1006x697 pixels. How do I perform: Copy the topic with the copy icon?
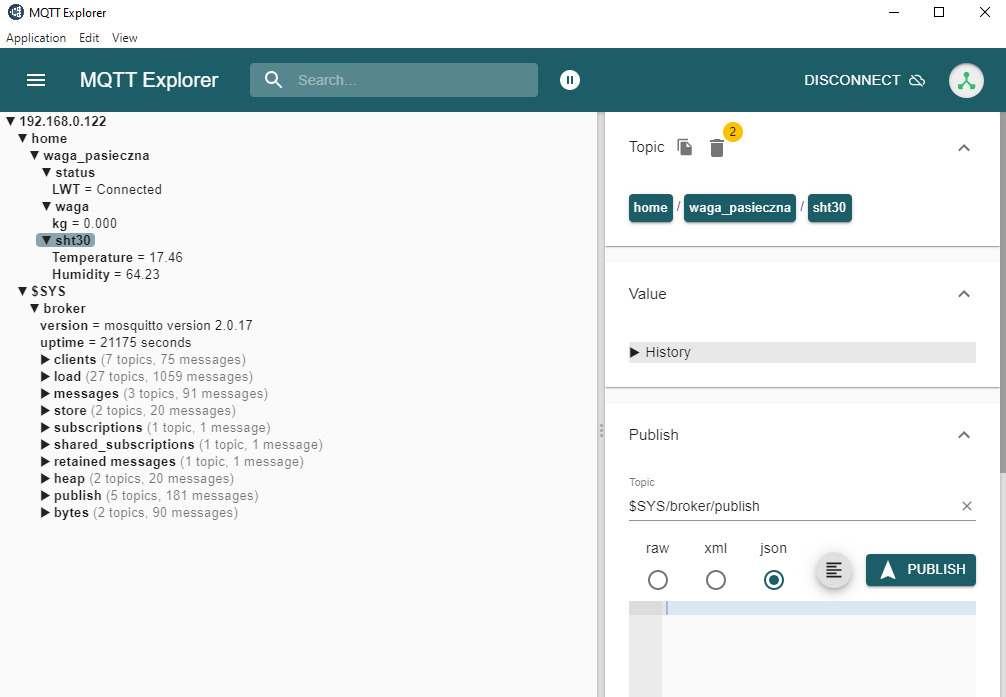point(685,147)
